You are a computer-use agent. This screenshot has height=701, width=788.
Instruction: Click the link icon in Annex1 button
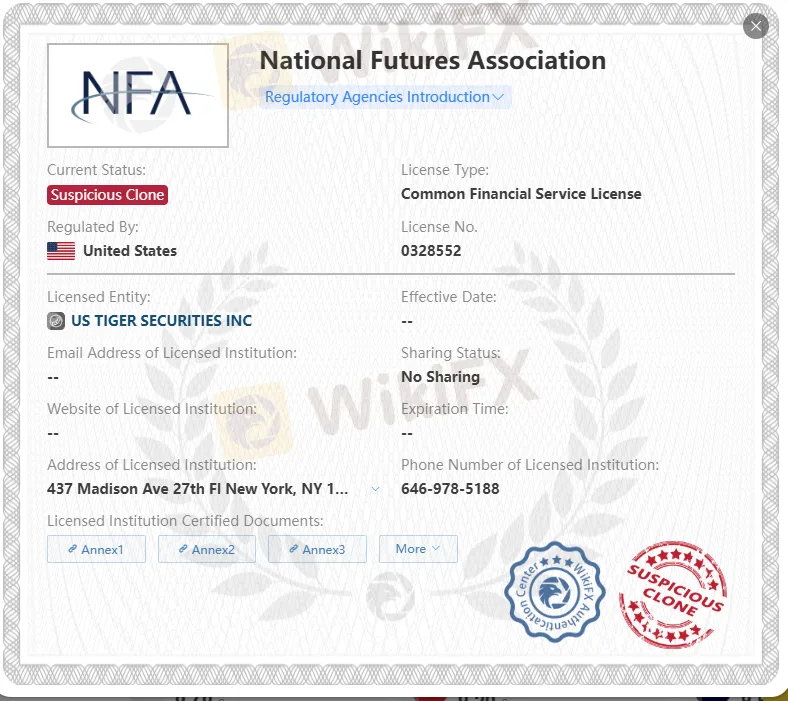[x=72, y=549]
